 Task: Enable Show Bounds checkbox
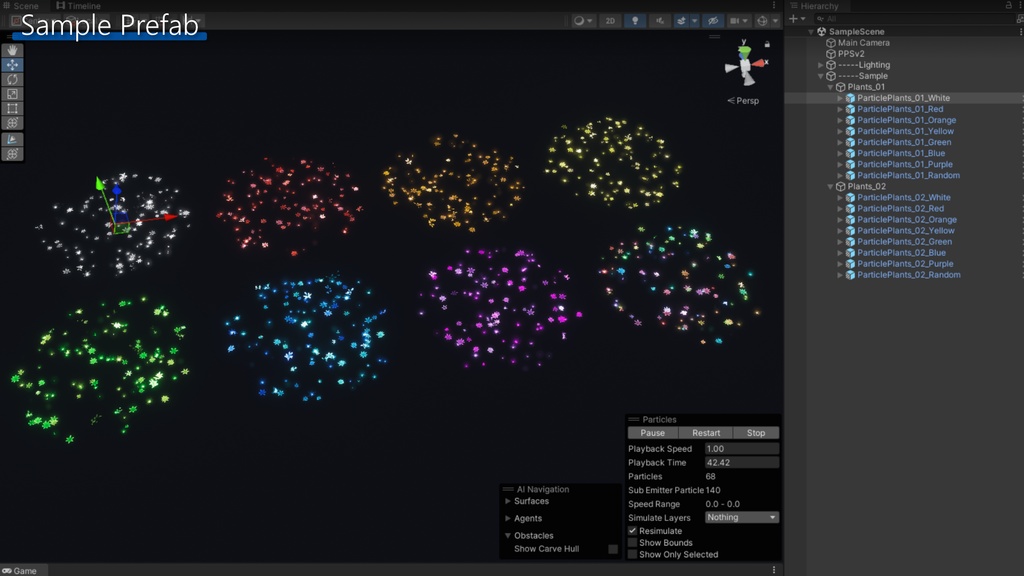632,543
